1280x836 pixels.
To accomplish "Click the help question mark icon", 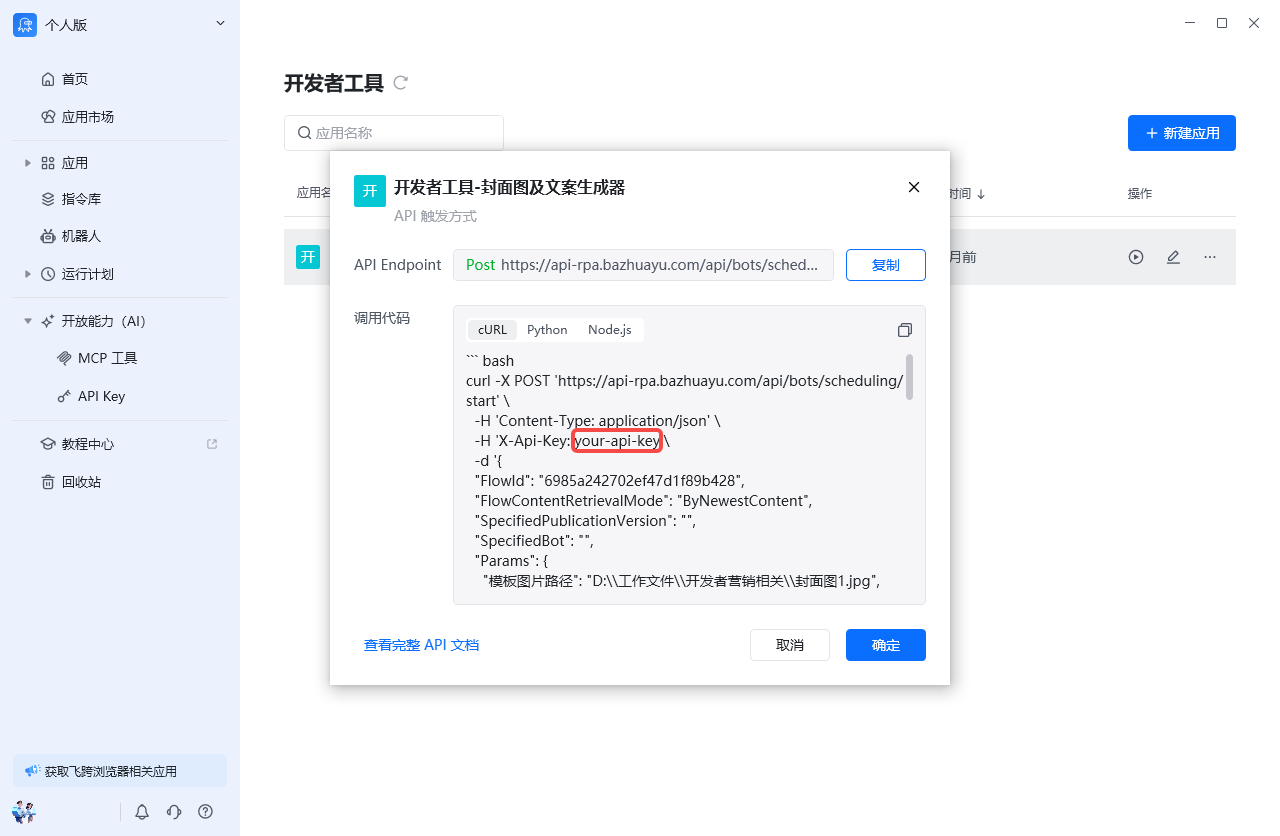I will (206, 812).
